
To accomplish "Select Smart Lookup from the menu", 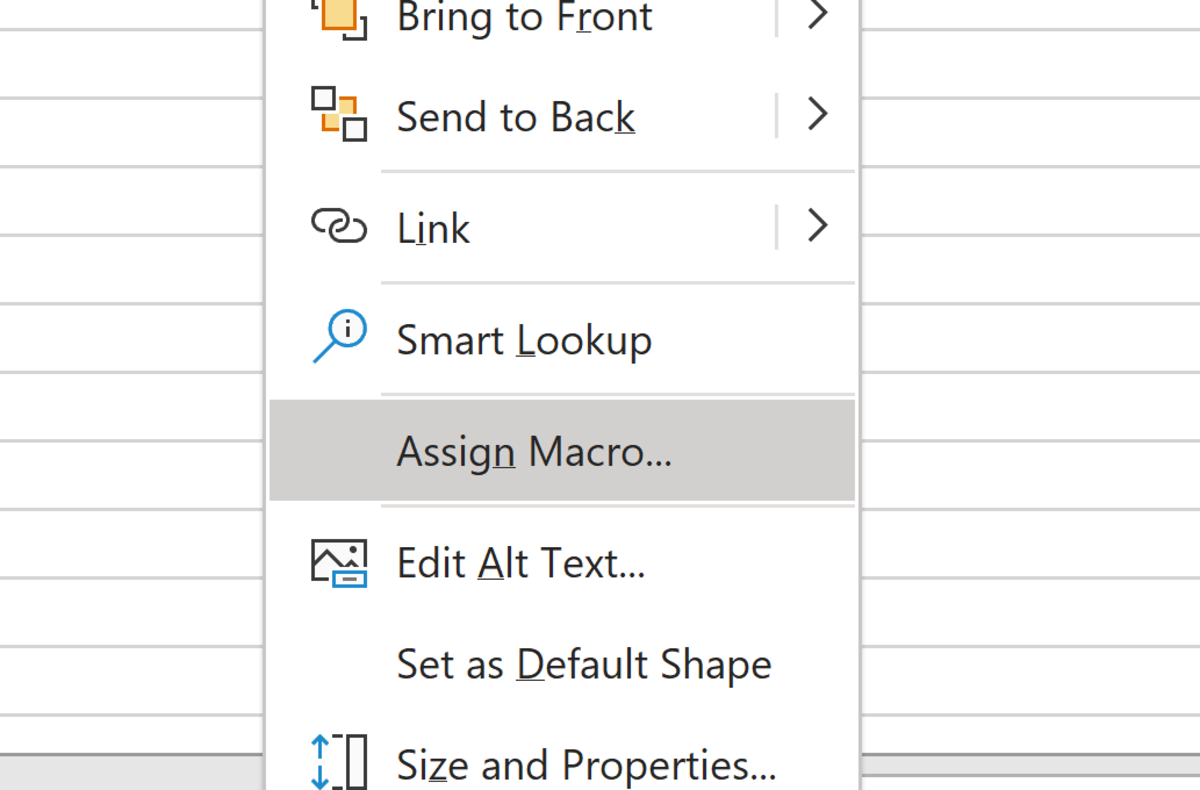I will click(x=524, y=339).
